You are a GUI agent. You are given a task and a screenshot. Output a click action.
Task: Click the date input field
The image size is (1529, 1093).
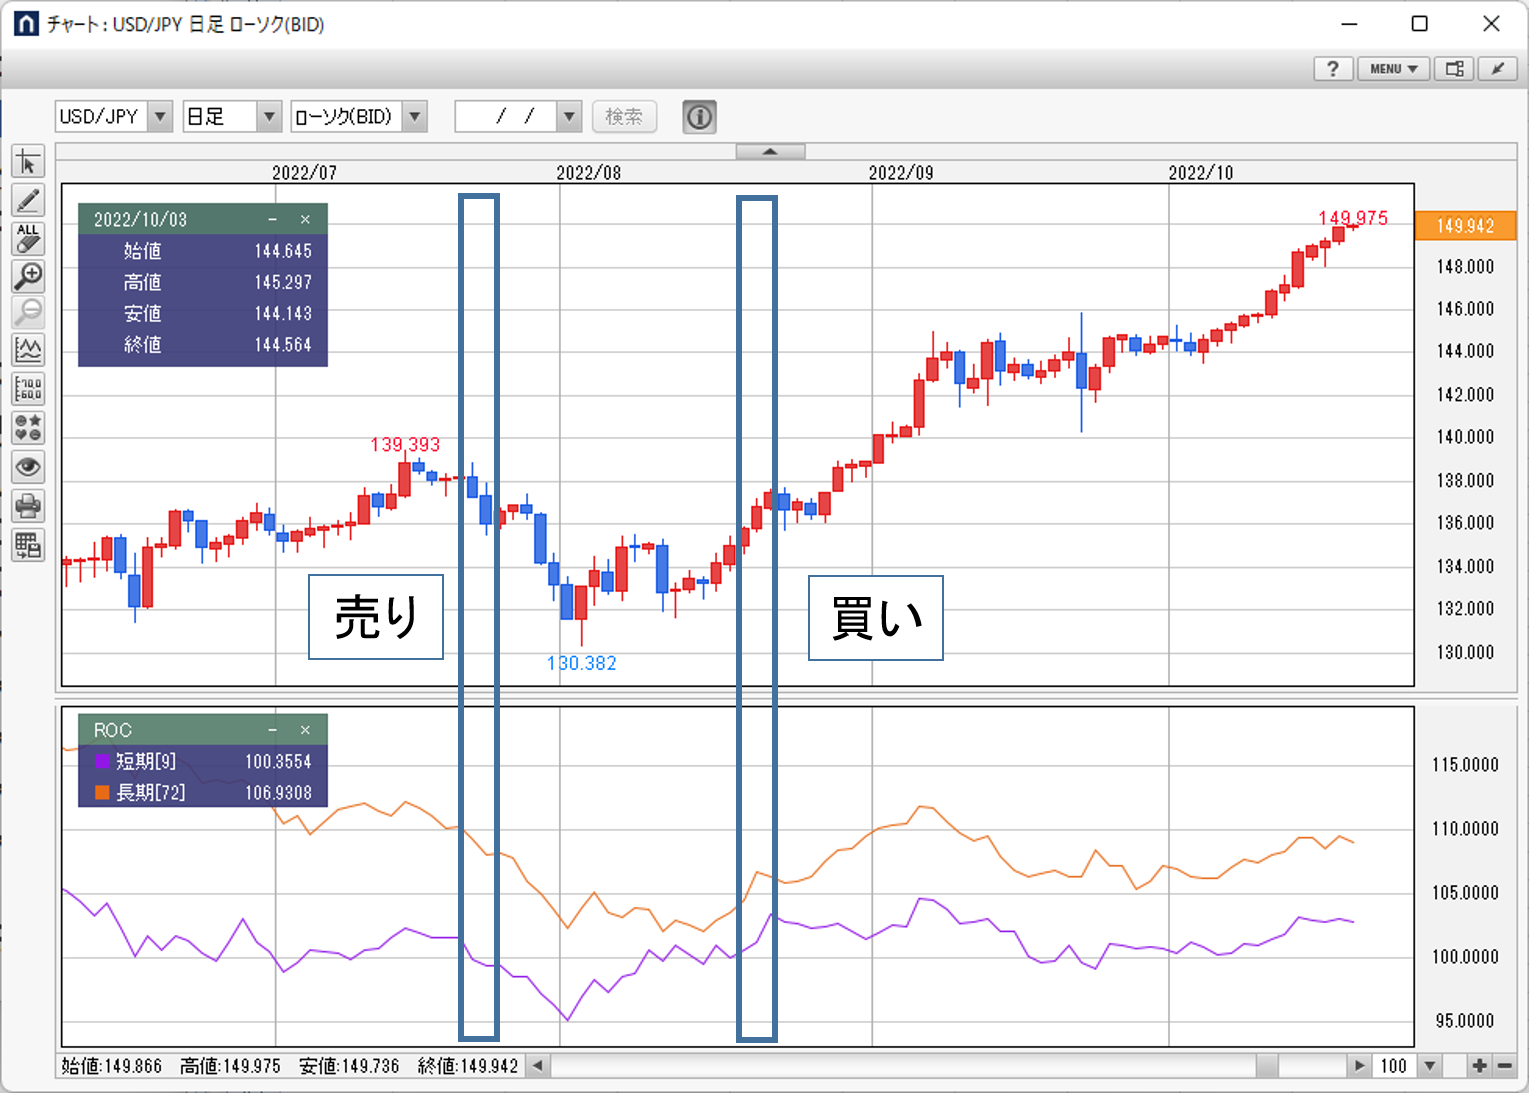(505, 117)
